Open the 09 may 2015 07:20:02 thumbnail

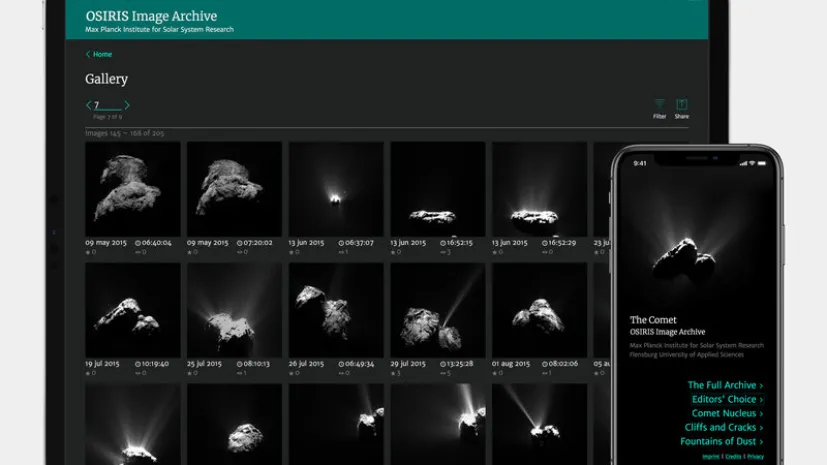(x=234, y=189)
